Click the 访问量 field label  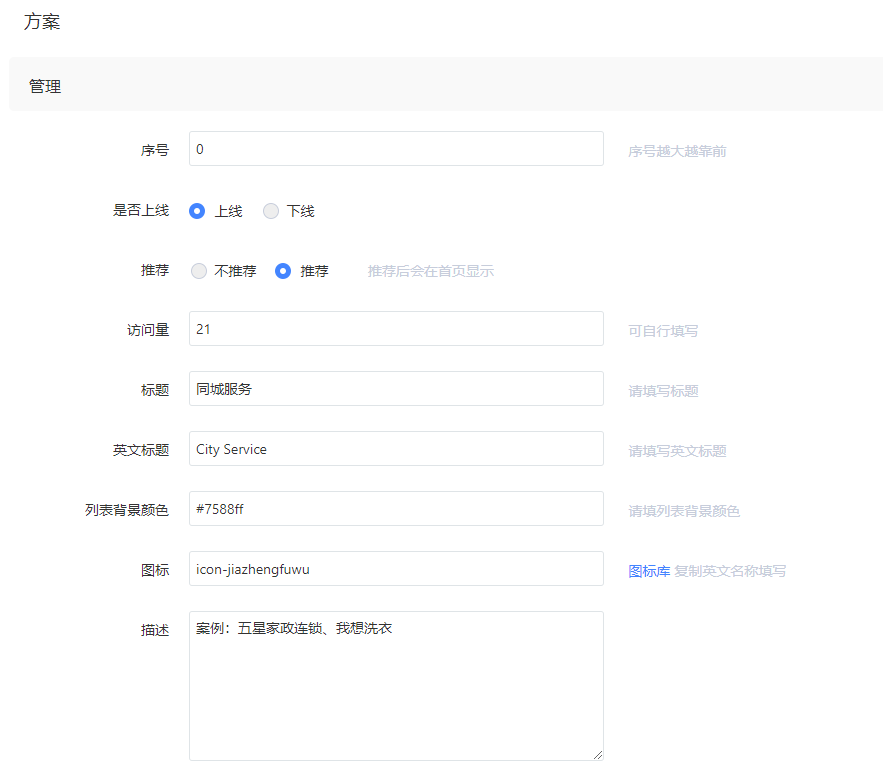point(148,330)
